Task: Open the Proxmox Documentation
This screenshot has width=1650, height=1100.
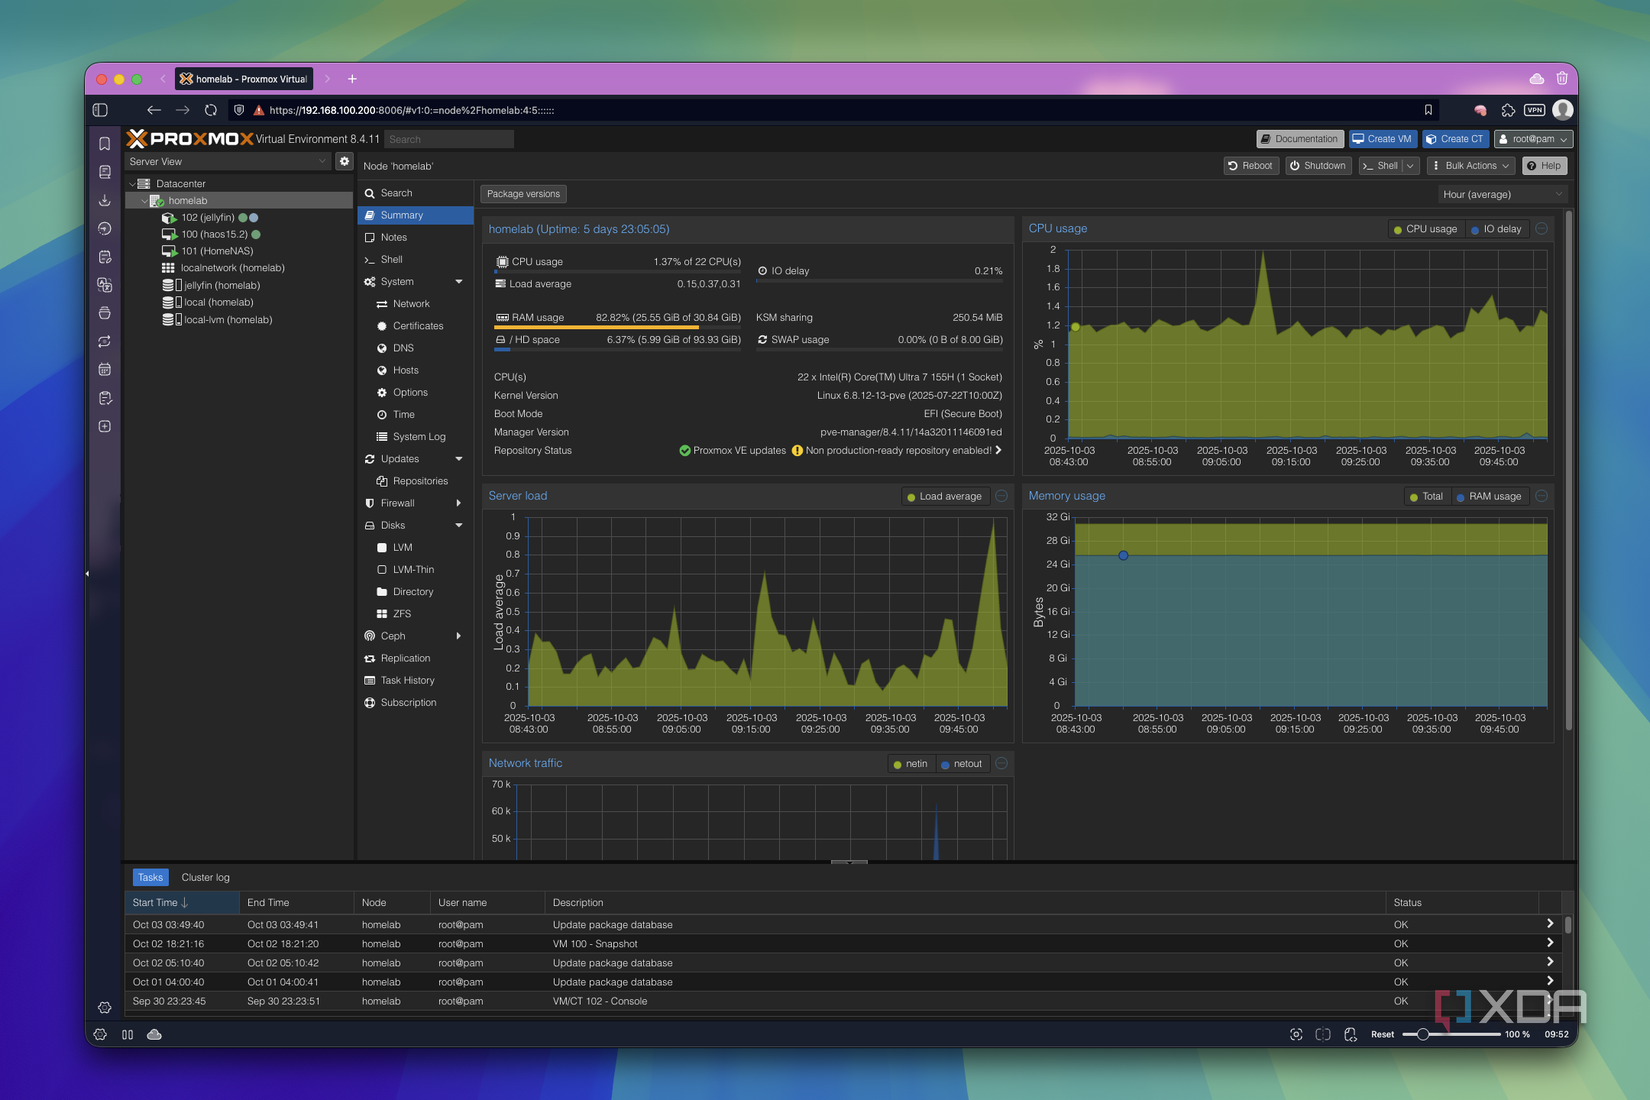Action: tap(1299, 139)
